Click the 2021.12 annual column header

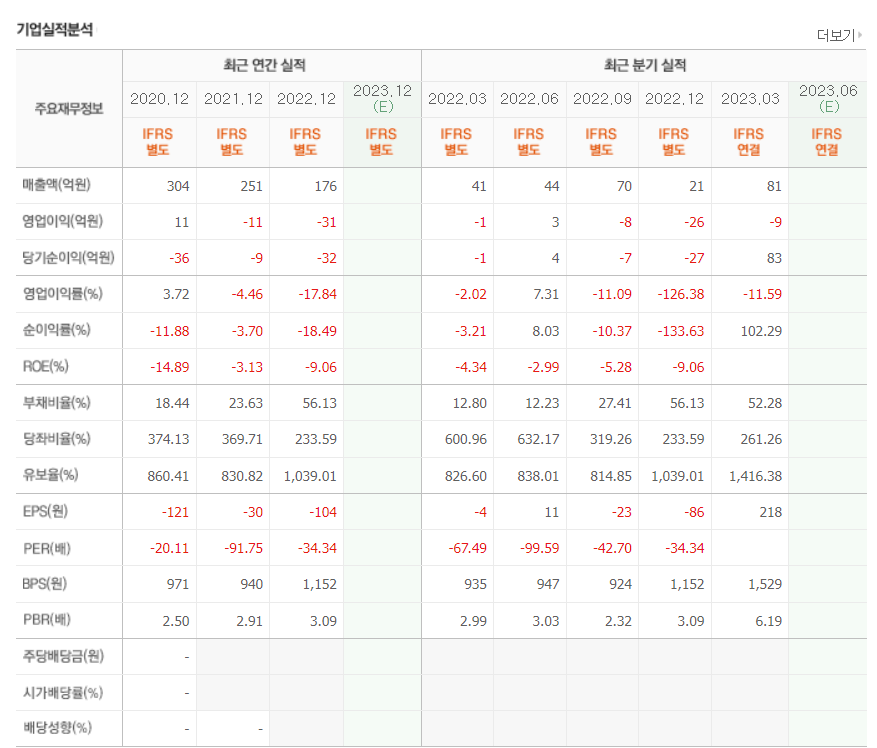tap(233, 99)
